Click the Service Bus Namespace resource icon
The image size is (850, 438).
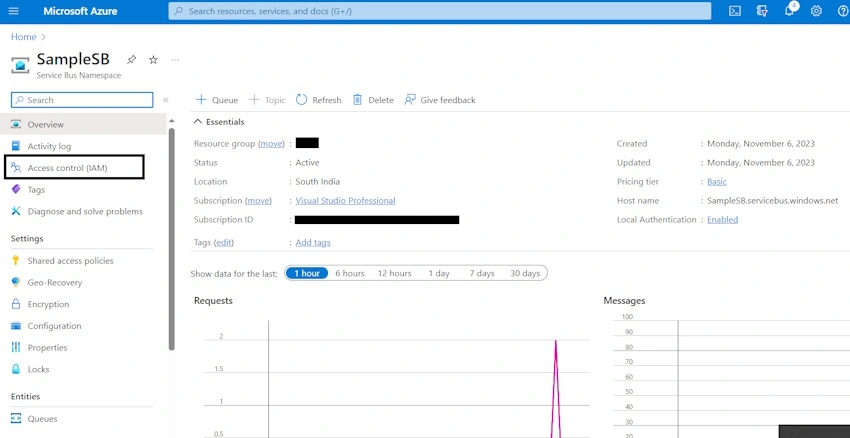[20, 65]
